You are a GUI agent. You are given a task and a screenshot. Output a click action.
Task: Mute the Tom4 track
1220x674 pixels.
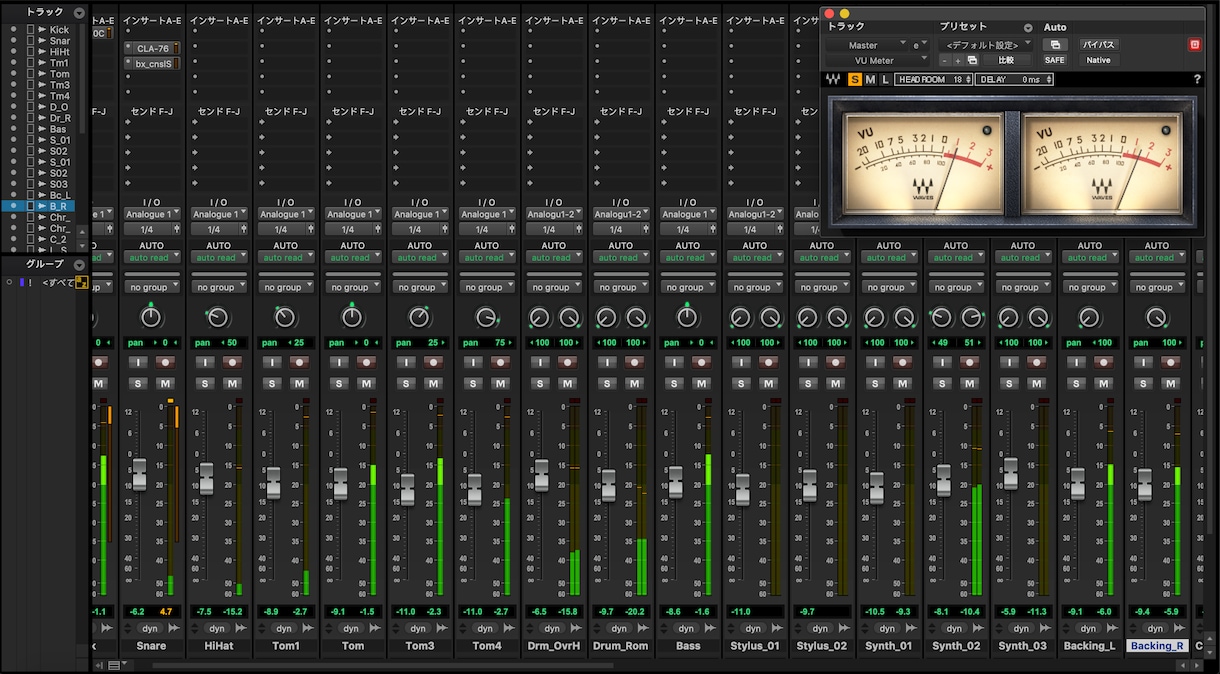[x=500, y=384]
